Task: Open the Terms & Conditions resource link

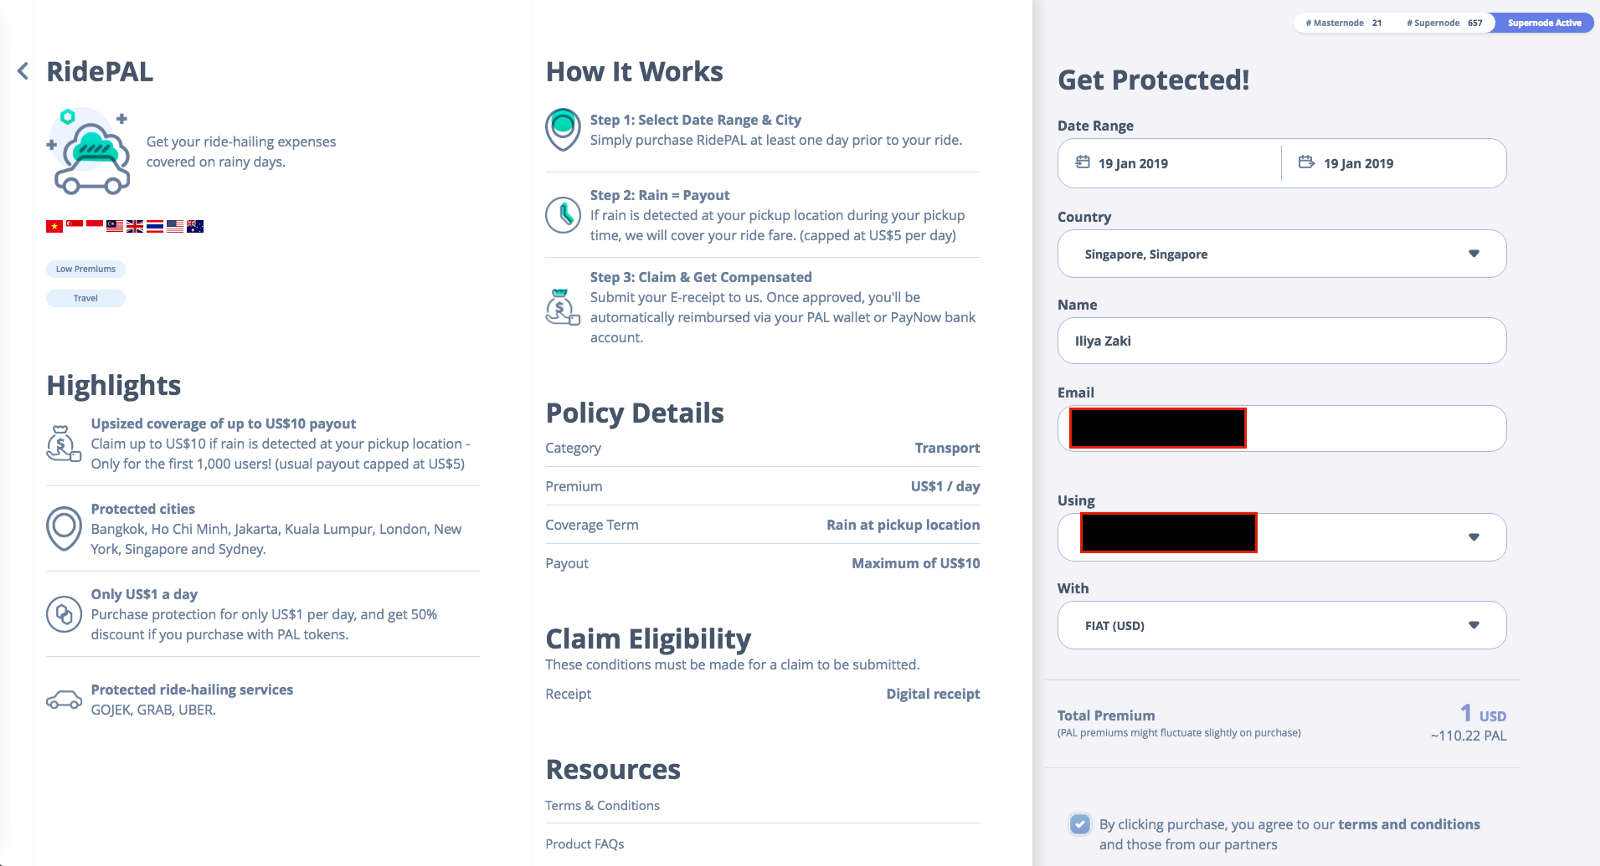Action: 602,806
